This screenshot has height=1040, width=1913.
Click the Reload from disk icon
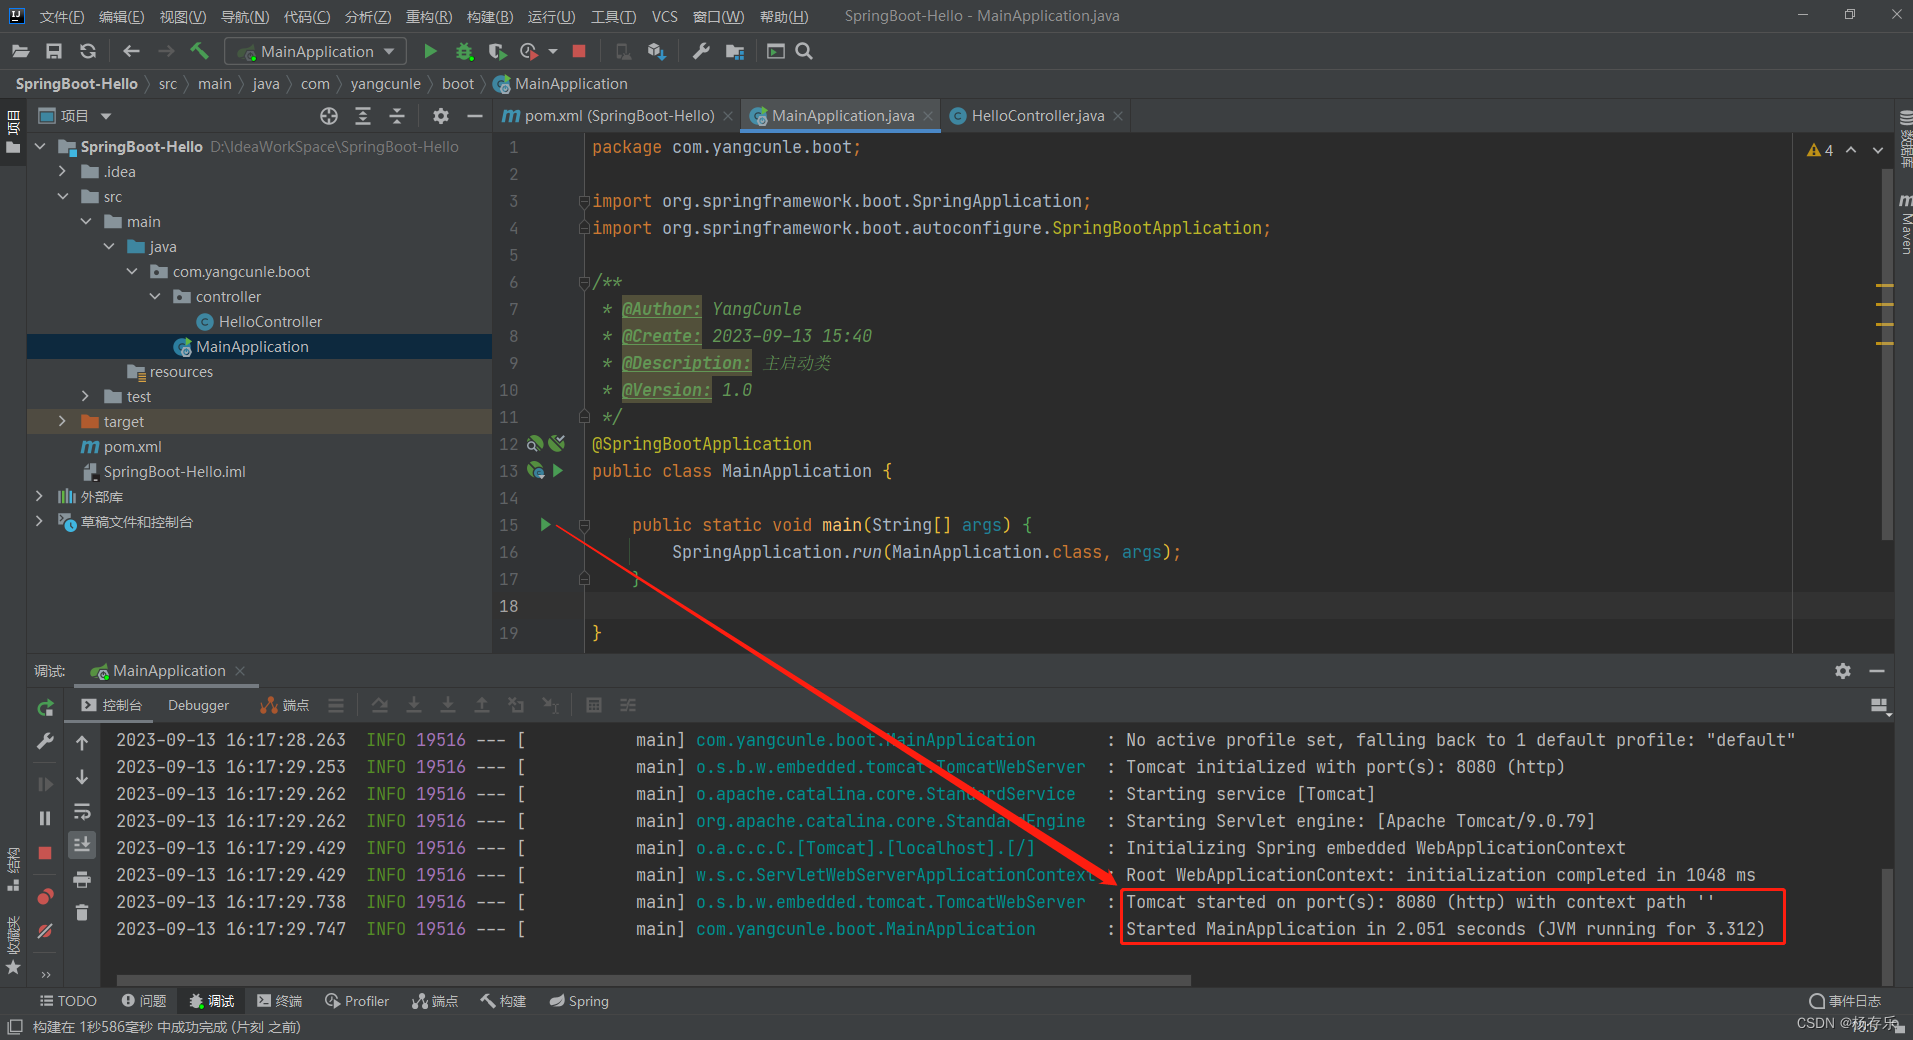click(x=88, y=51)
